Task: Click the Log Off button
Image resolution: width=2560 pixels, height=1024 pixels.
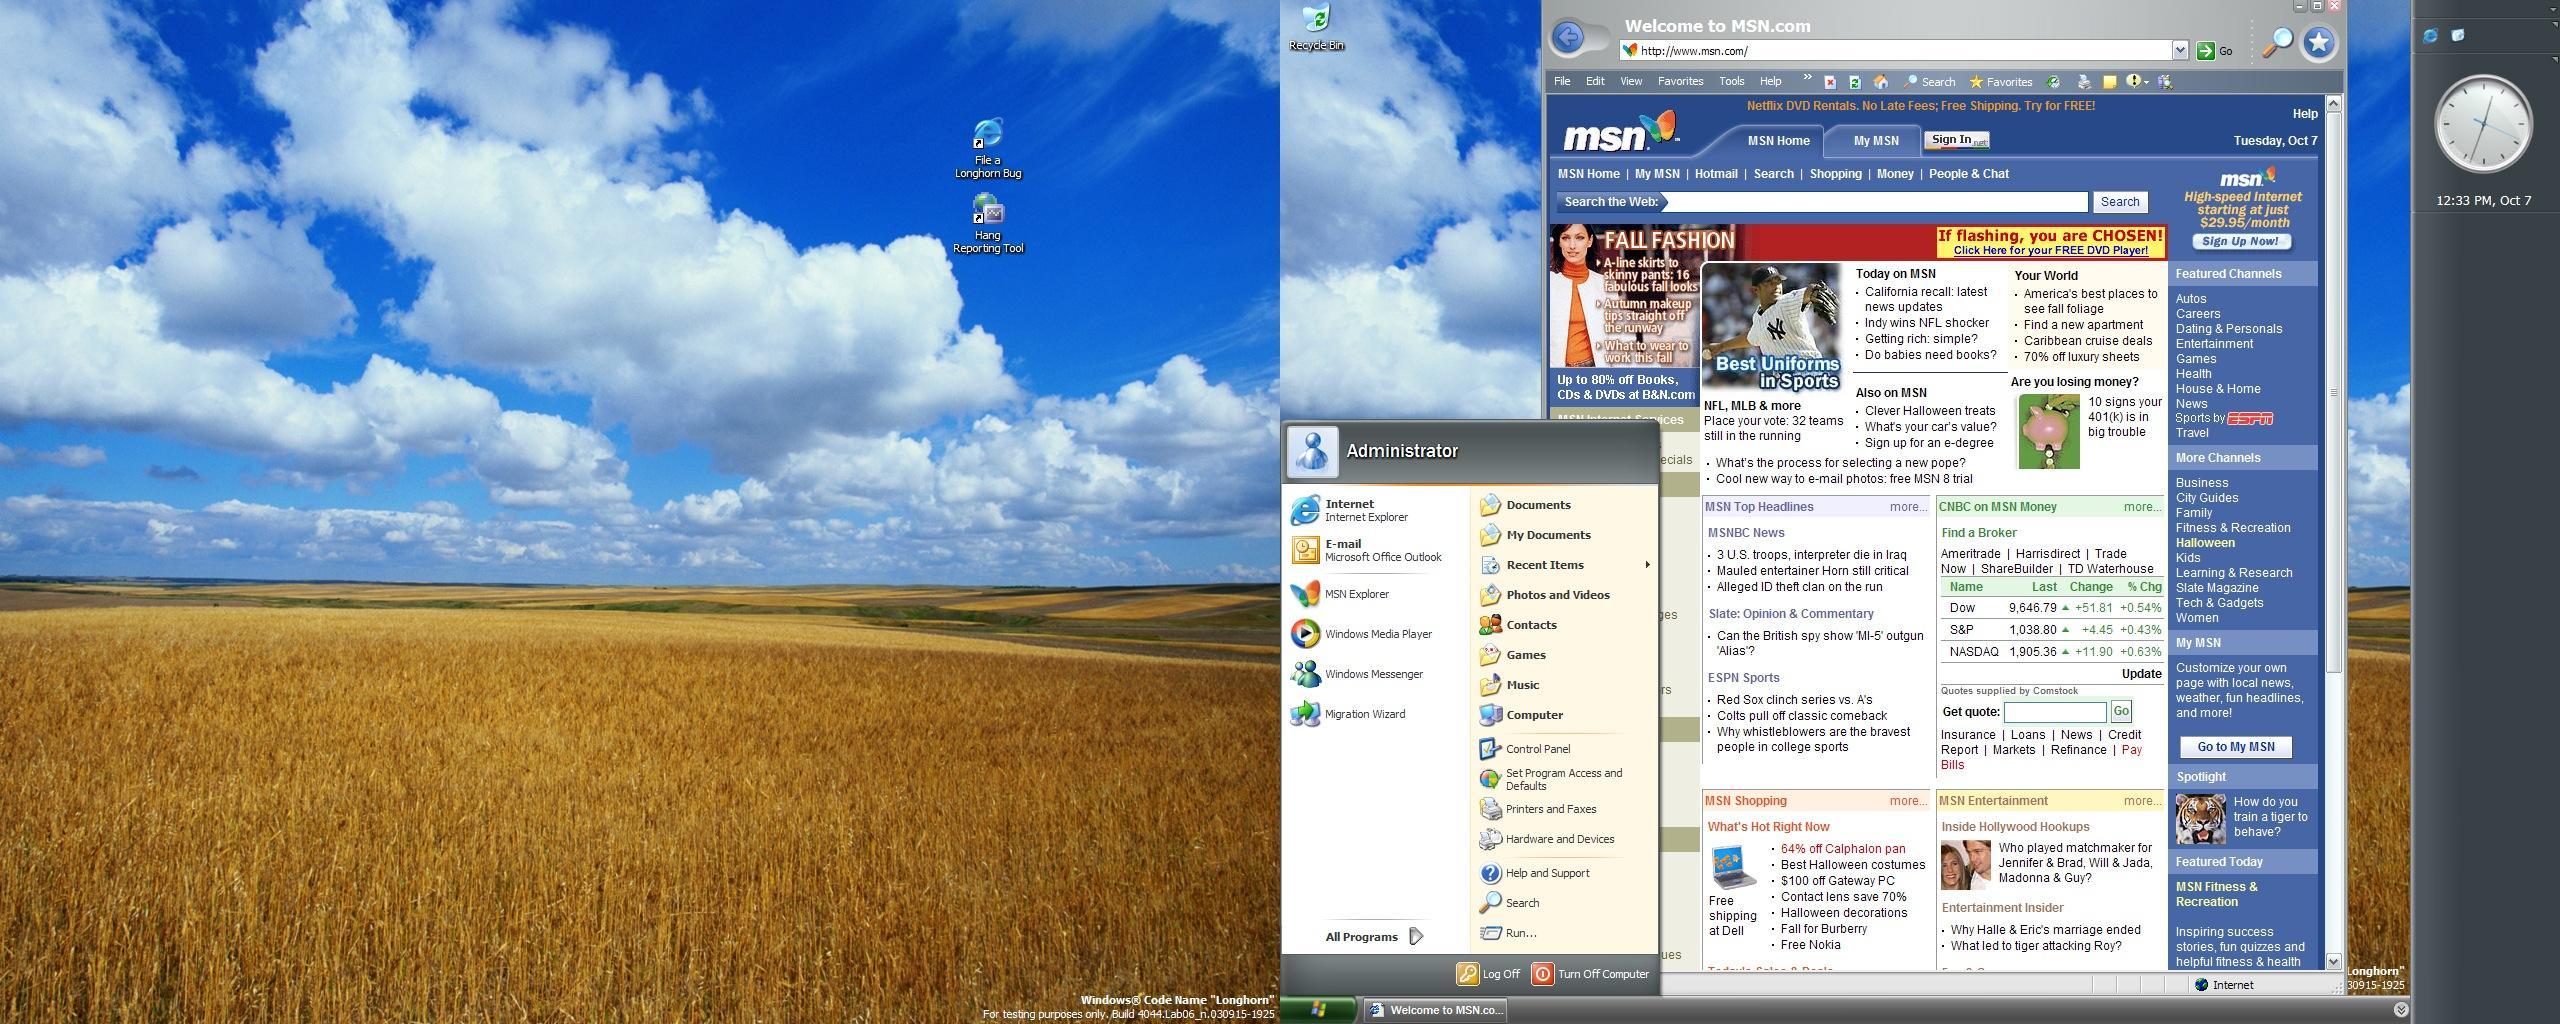Action: (1489, 974)
